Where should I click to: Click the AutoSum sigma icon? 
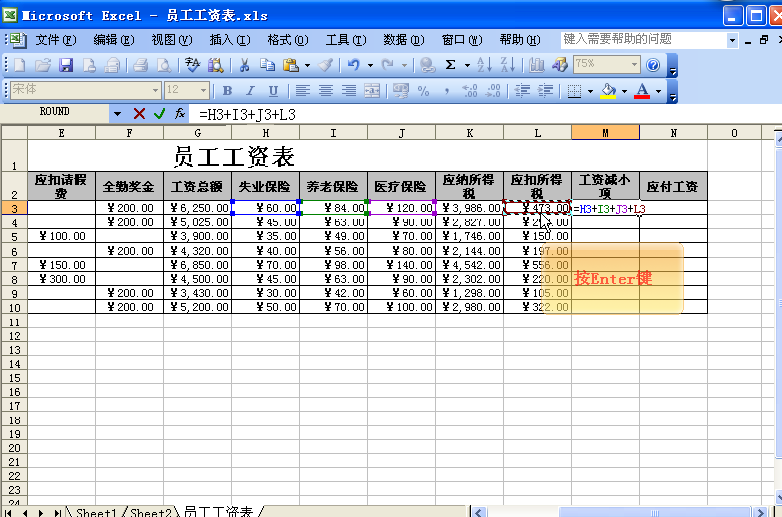click(450, 65)
